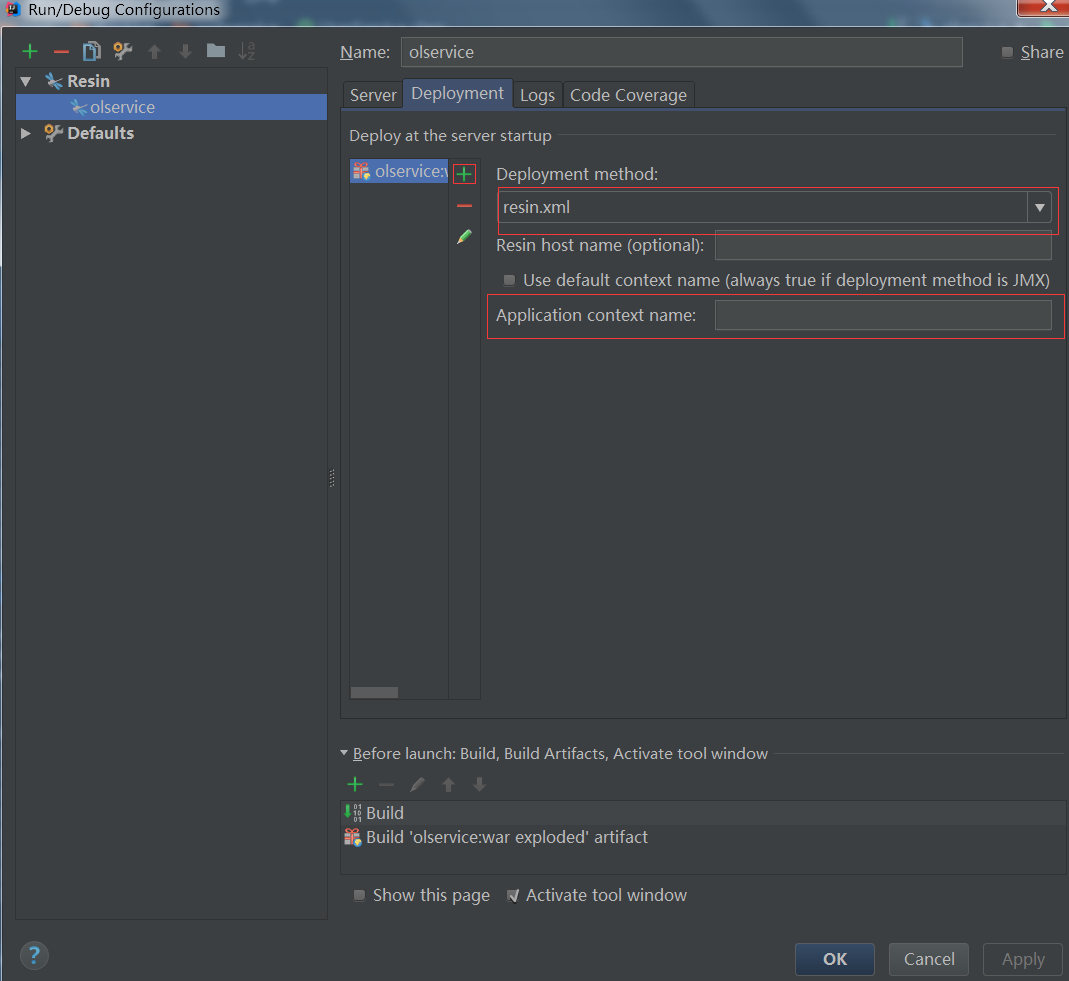The height and width of the screenshot is (981, 1069).
Task: Open the edit defaults wrench icon
Action: 123,52
